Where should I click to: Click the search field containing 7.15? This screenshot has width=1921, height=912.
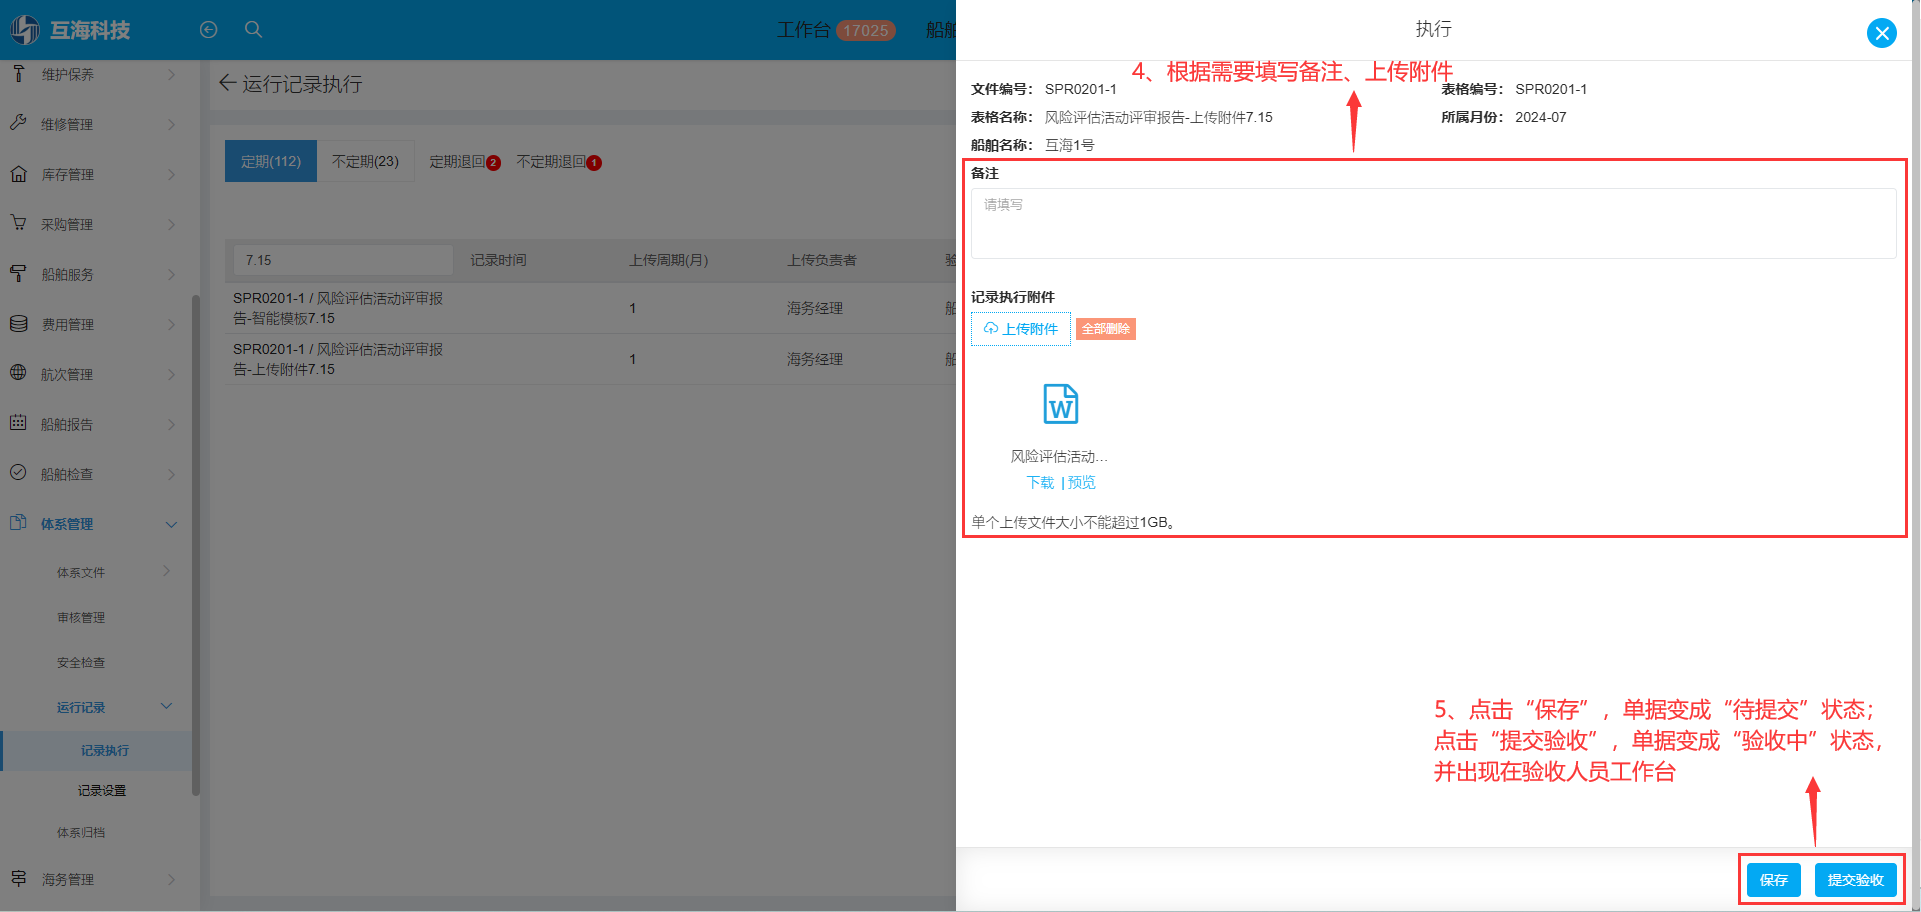pyautogui.click(x=344, y=260)
